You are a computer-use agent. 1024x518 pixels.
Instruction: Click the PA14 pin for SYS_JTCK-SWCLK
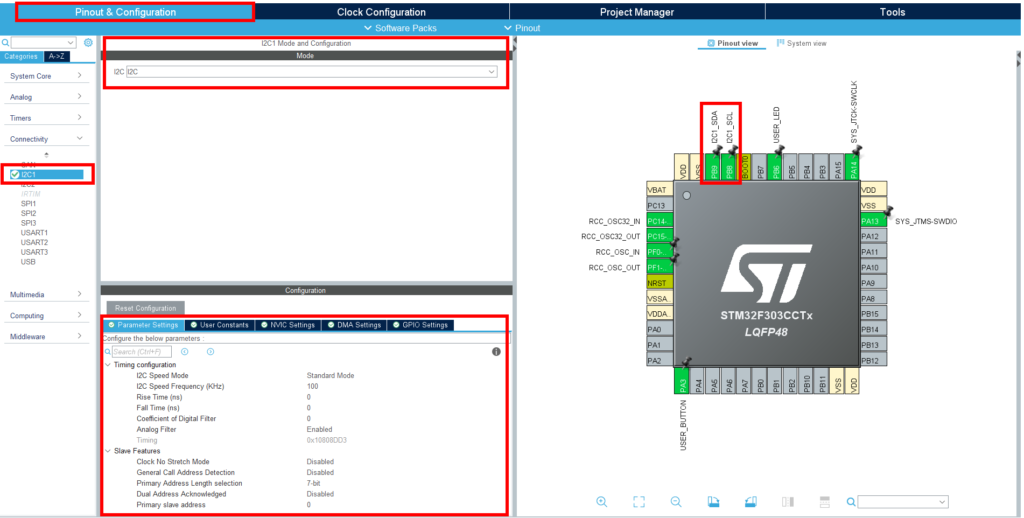853,167
